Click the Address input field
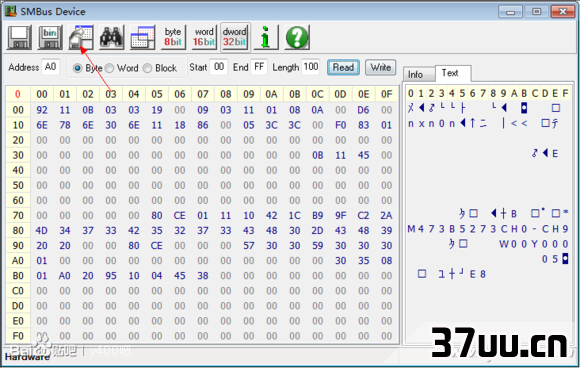Viewport: 580px width, 368px height. (x=50, y=67)
